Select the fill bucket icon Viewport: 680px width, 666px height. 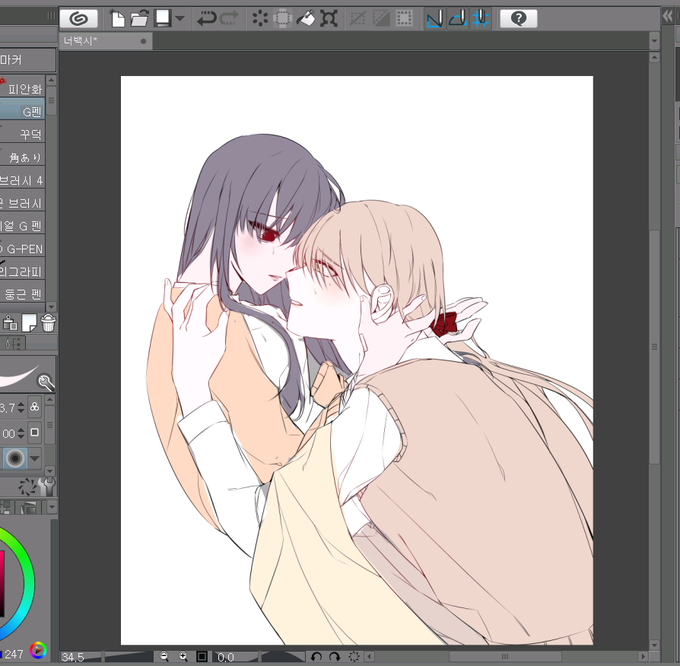pos(306,19)
